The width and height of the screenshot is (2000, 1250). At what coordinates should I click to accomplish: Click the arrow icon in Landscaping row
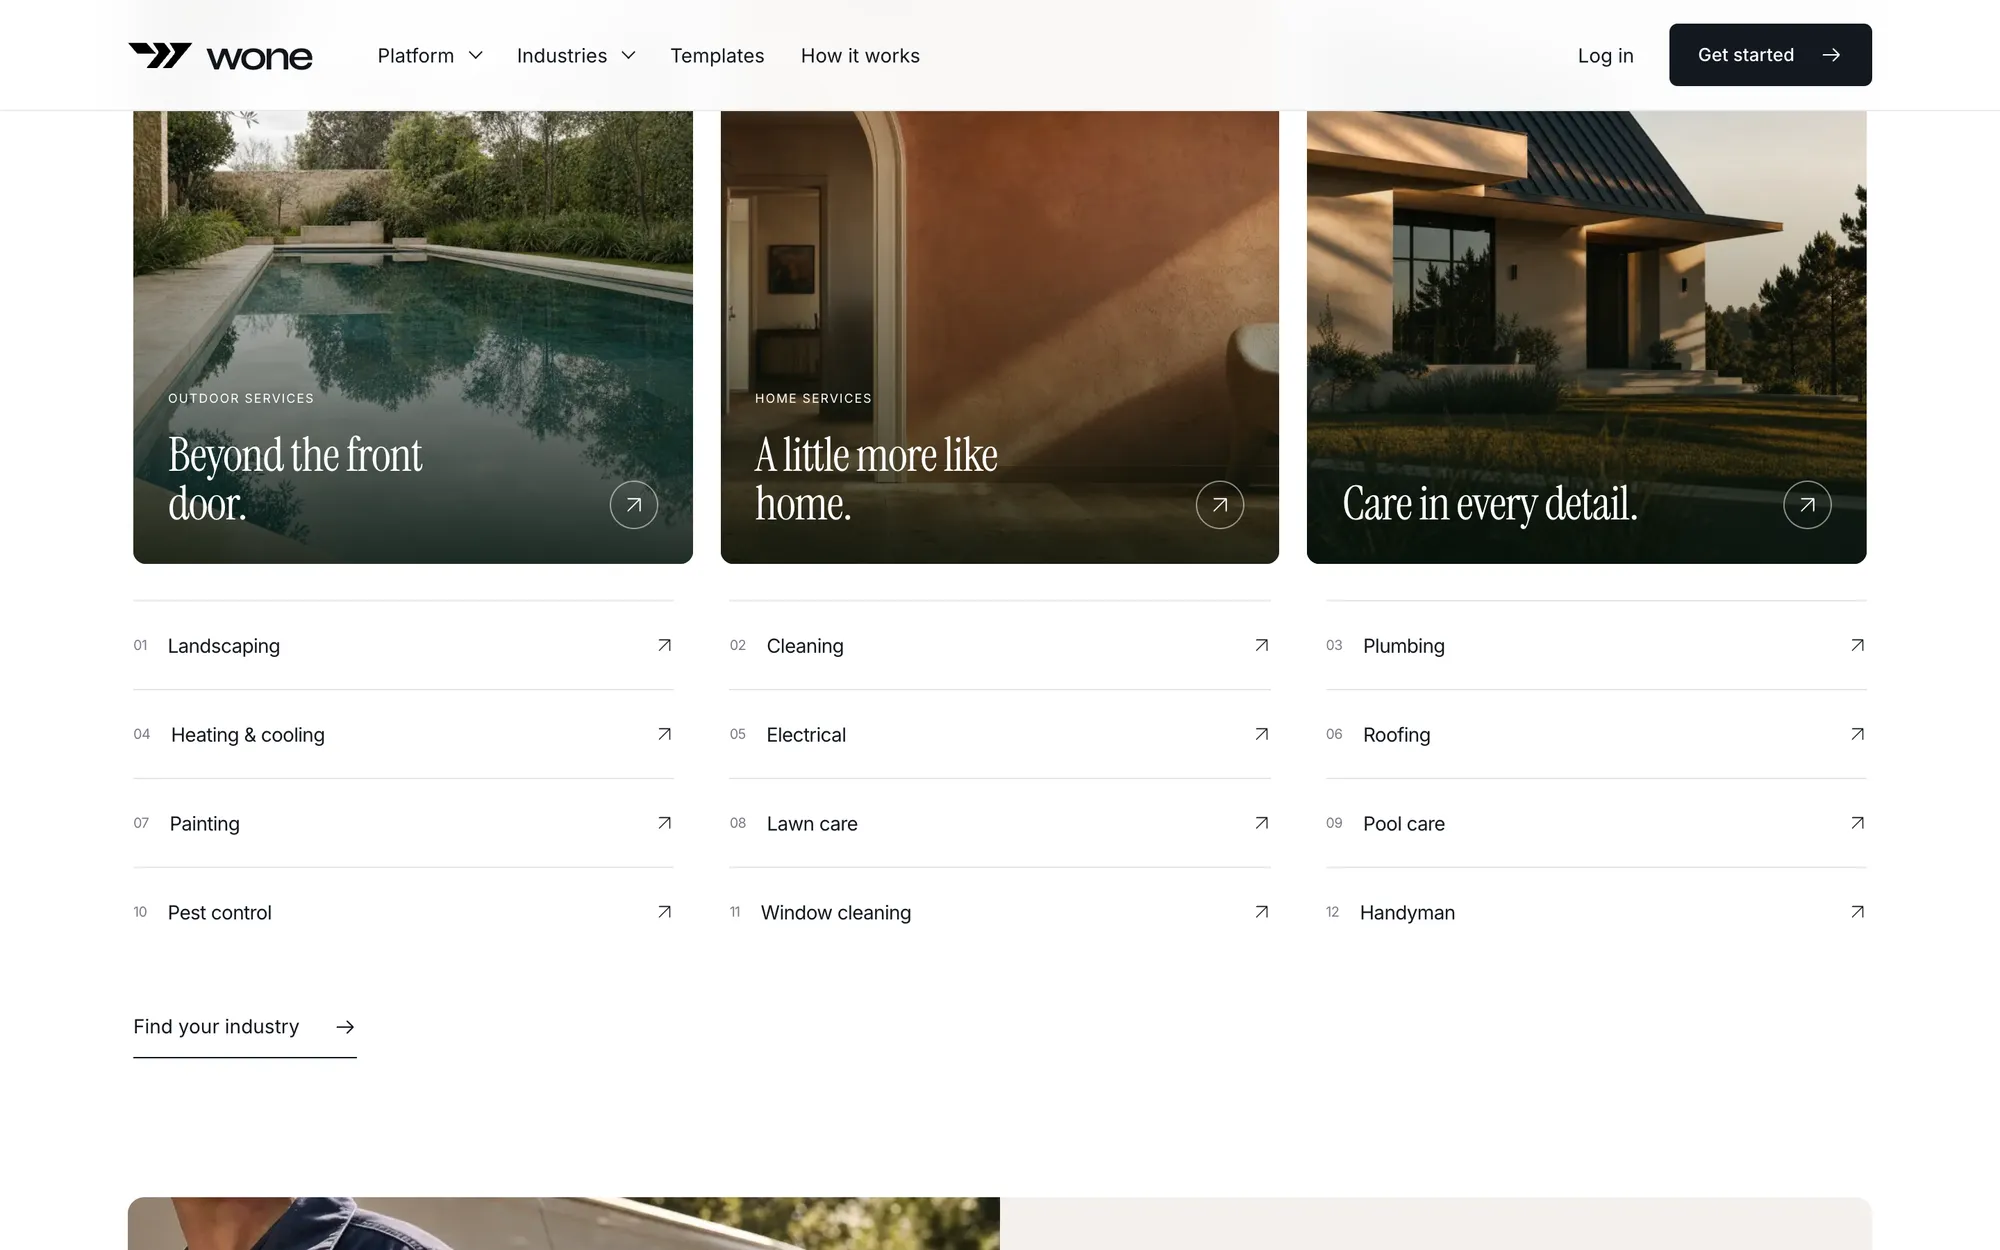pos(664,645)
